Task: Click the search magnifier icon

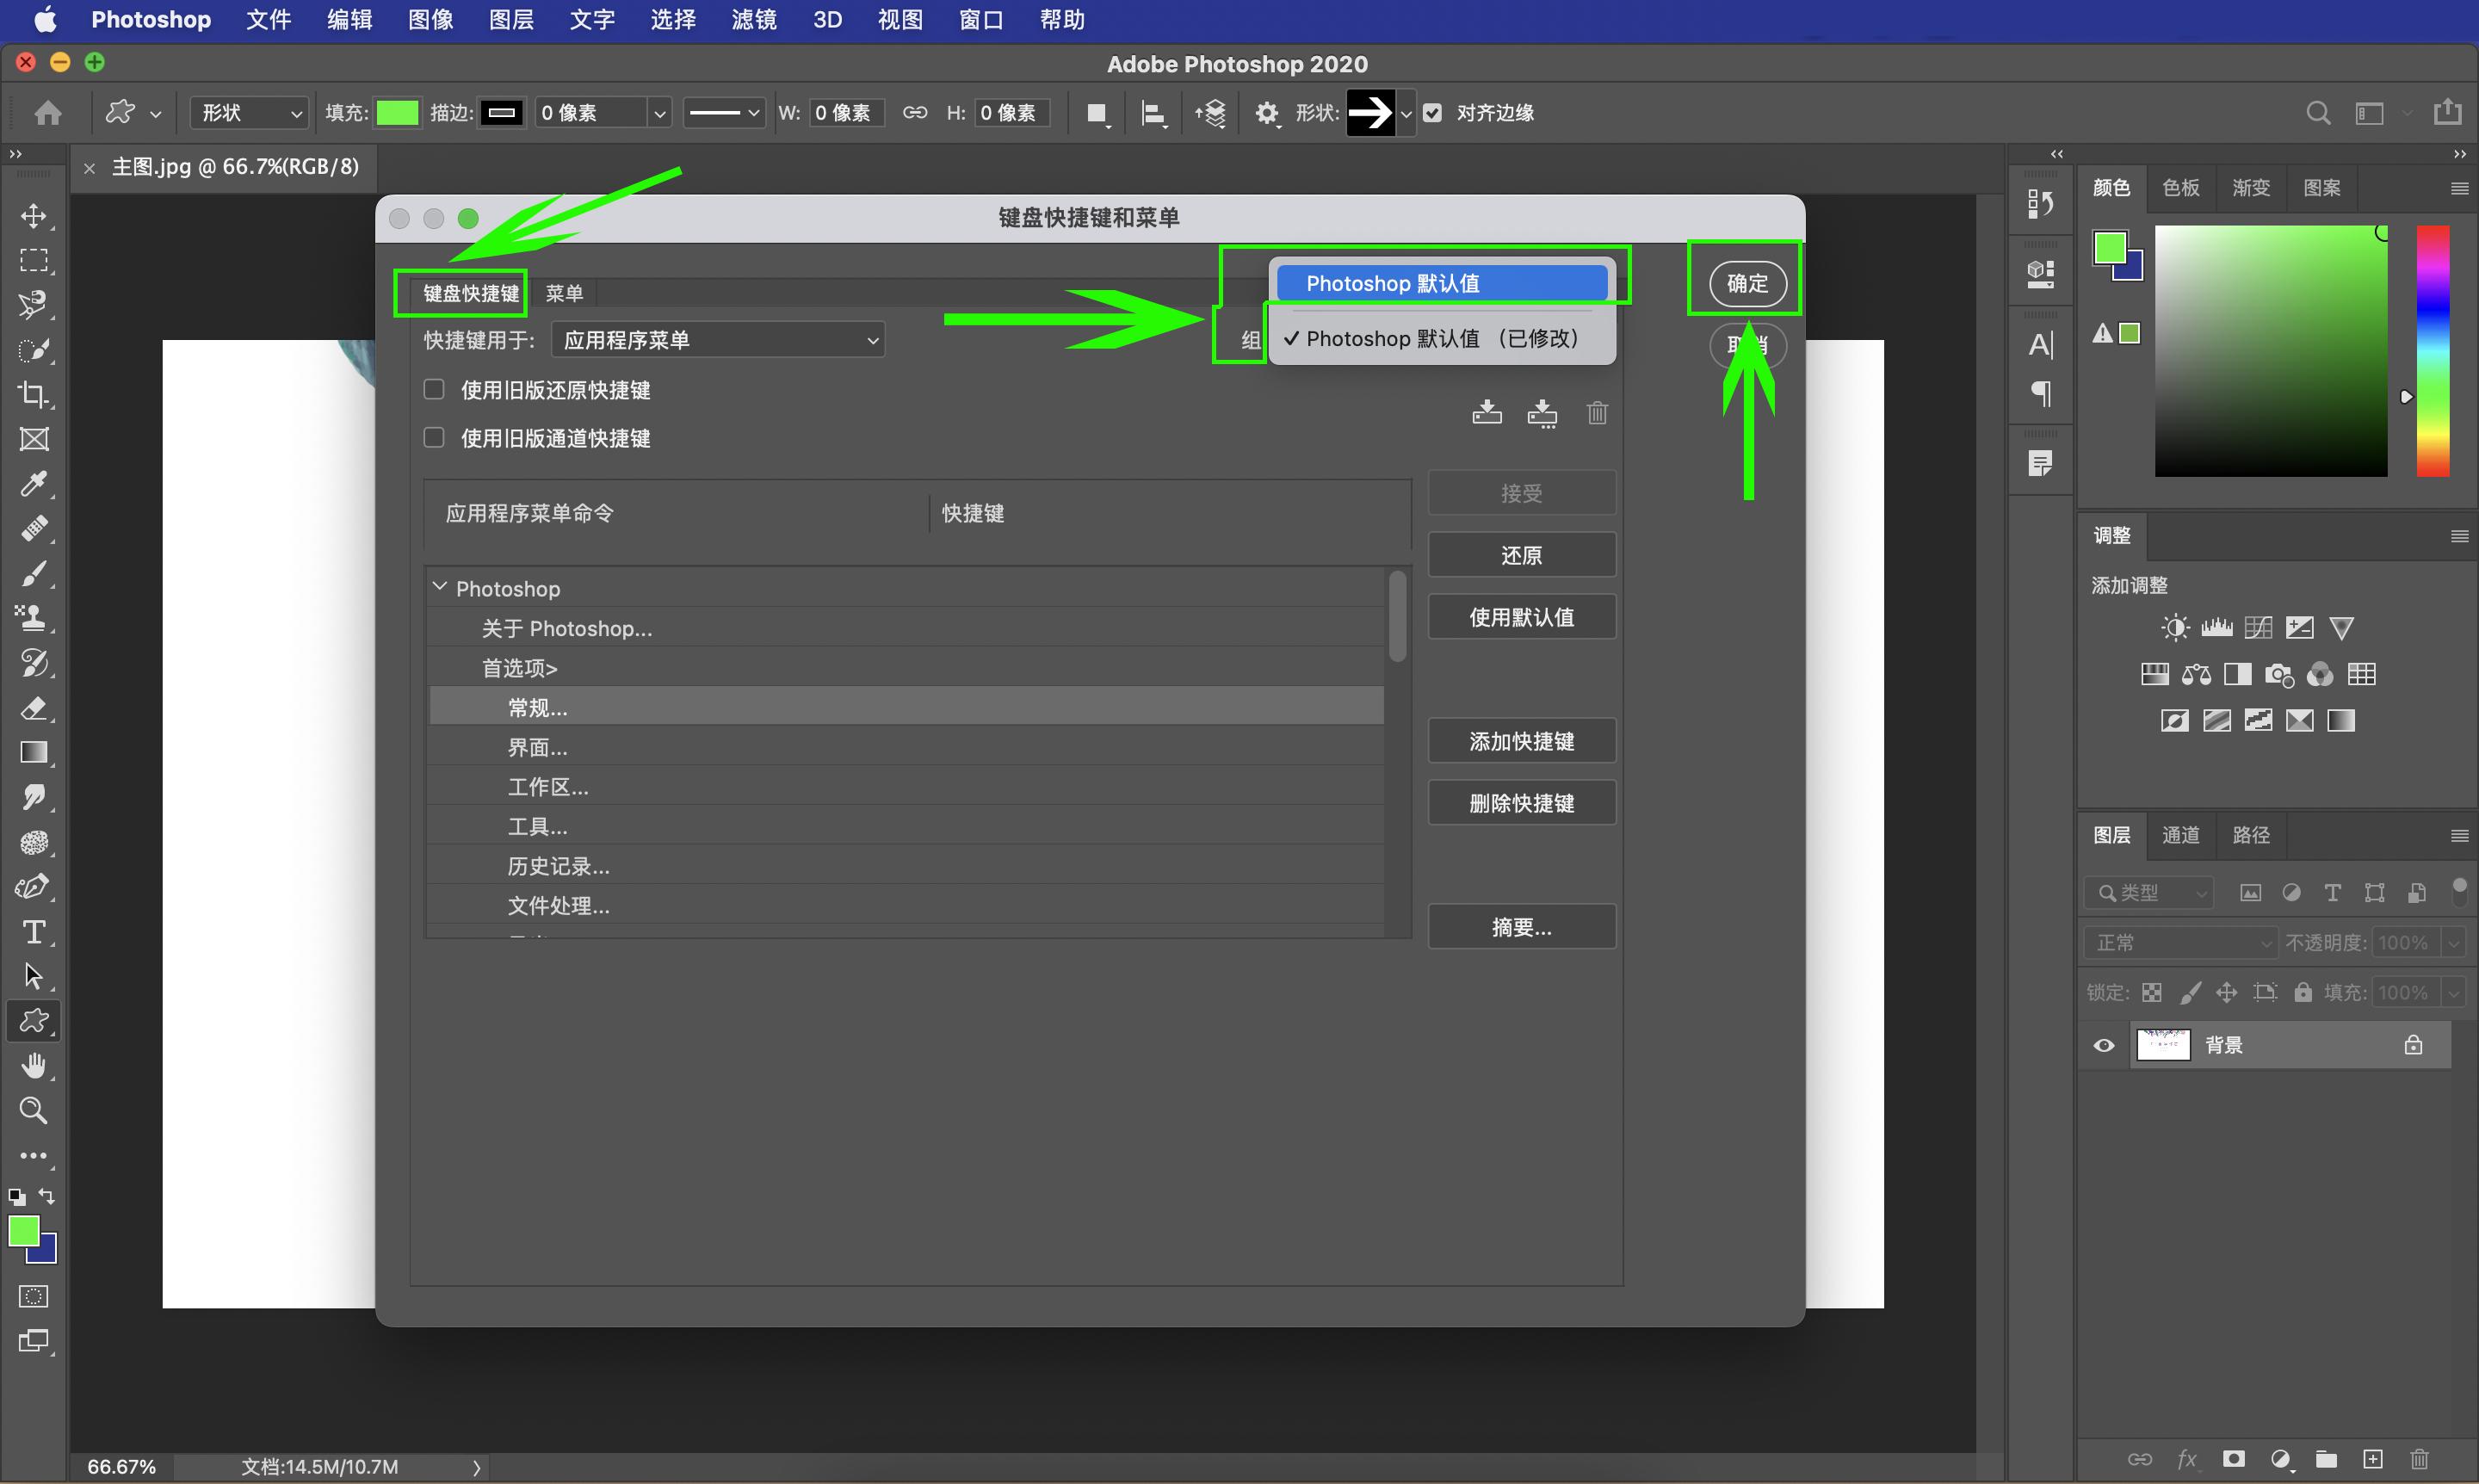Action: pyautogui.click(x=2317, y=113)
